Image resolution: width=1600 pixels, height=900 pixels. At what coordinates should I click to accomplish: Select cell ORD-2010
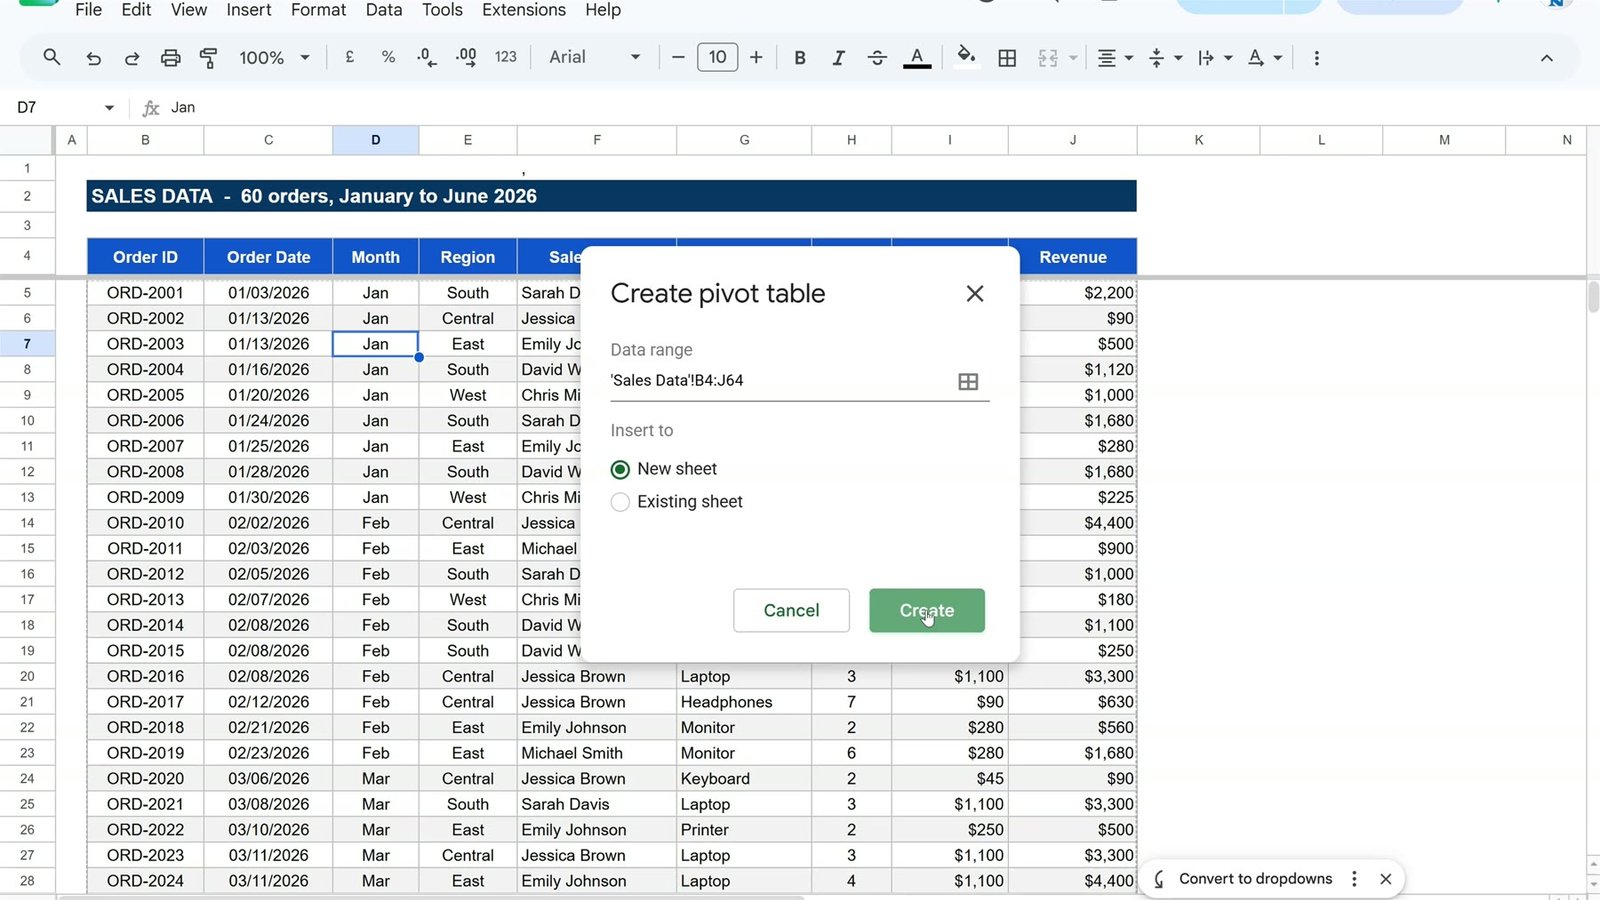(x=145, y=523)
